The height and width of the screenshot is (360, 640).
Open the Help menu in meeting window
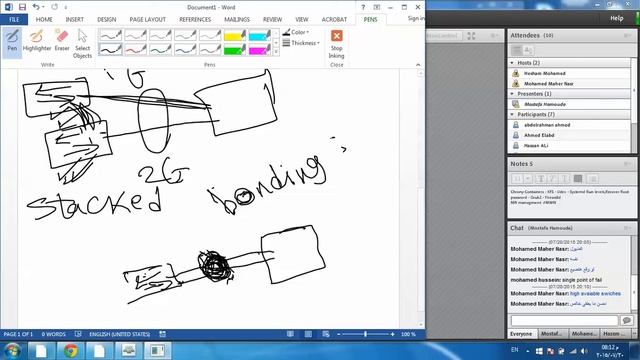tap(616, 18)
